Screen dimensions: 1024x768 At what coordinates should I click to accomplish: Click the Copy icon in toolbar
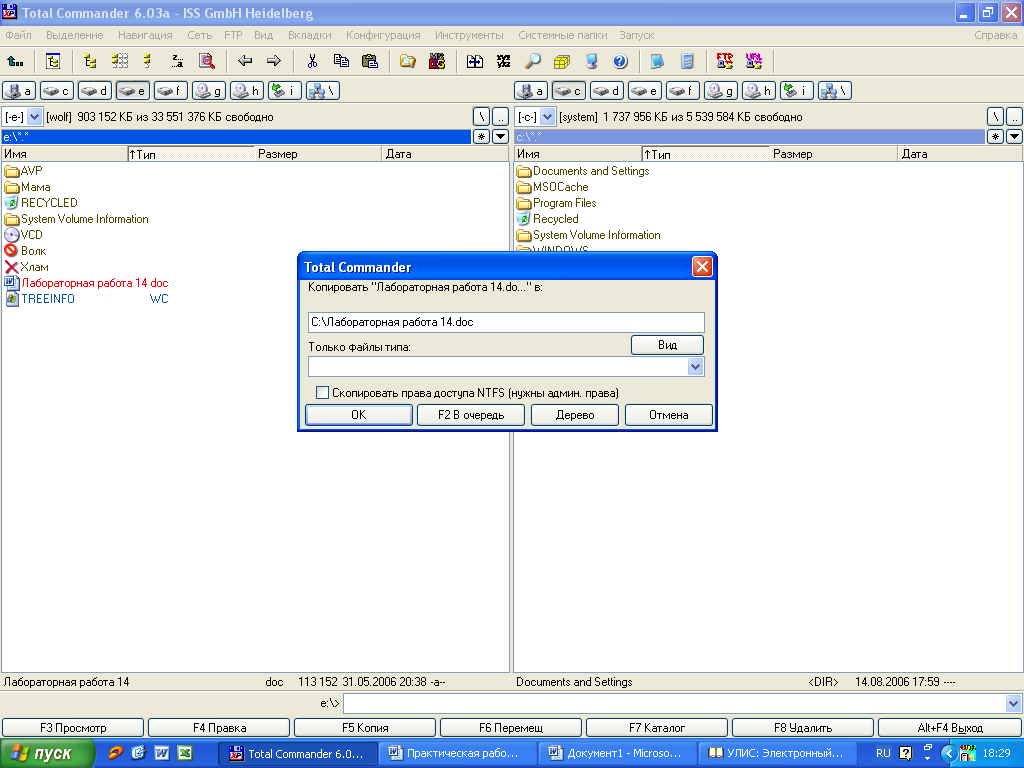pyautogui.click(x=341, y=61)
